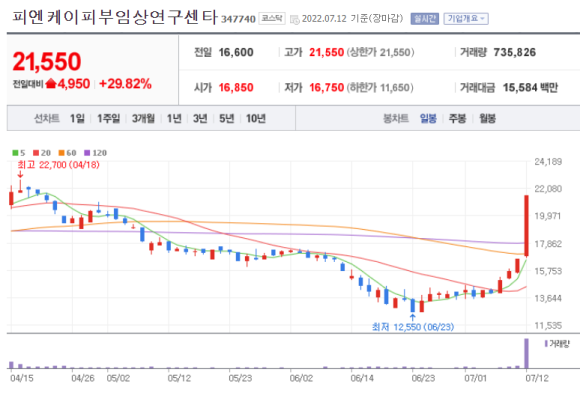
Task: Click the 거래대금 value 15,584 백만
Action: (x=530, y=87)
